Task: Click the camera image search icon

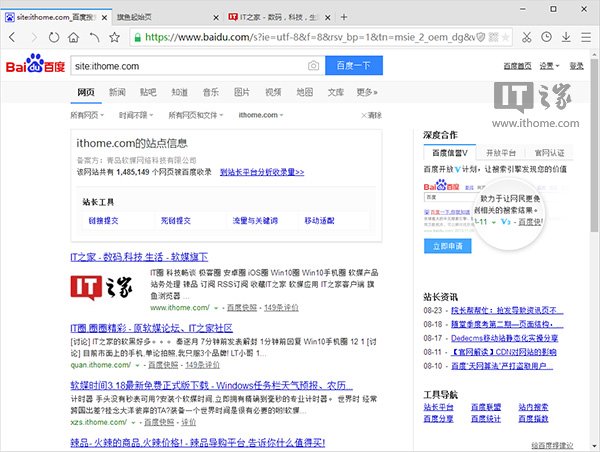Action: tap(313, 66)
